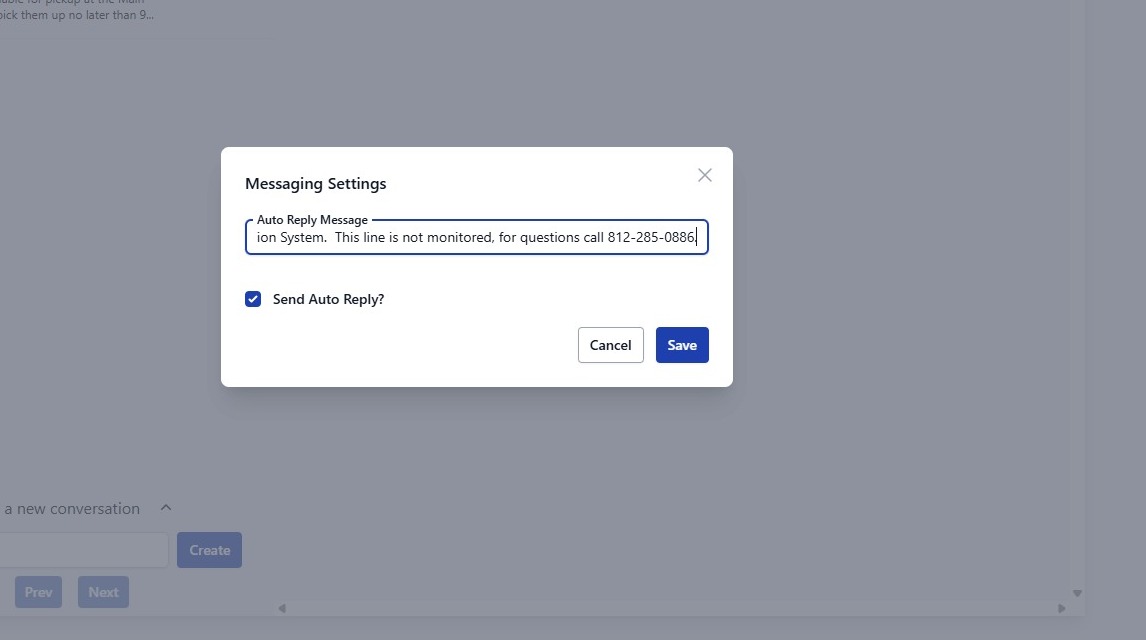Screen dimensions: 1146x640
Task: Close the Messaging Settings dialog with X
Action: point(705,175)
